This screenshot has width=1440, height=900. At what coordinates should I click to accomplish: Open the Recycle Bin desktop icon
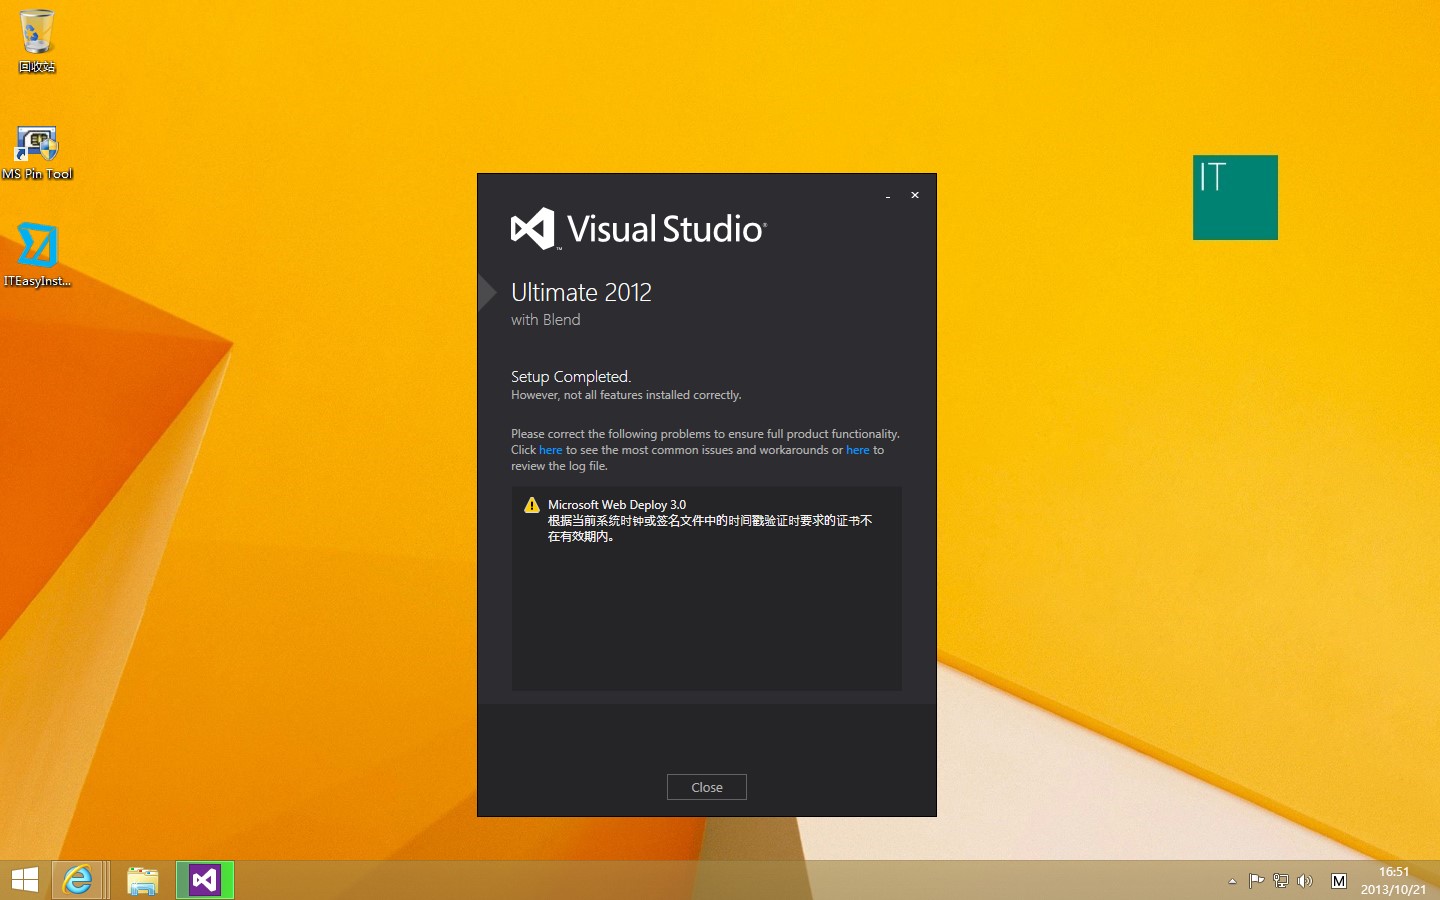[37, 41]
